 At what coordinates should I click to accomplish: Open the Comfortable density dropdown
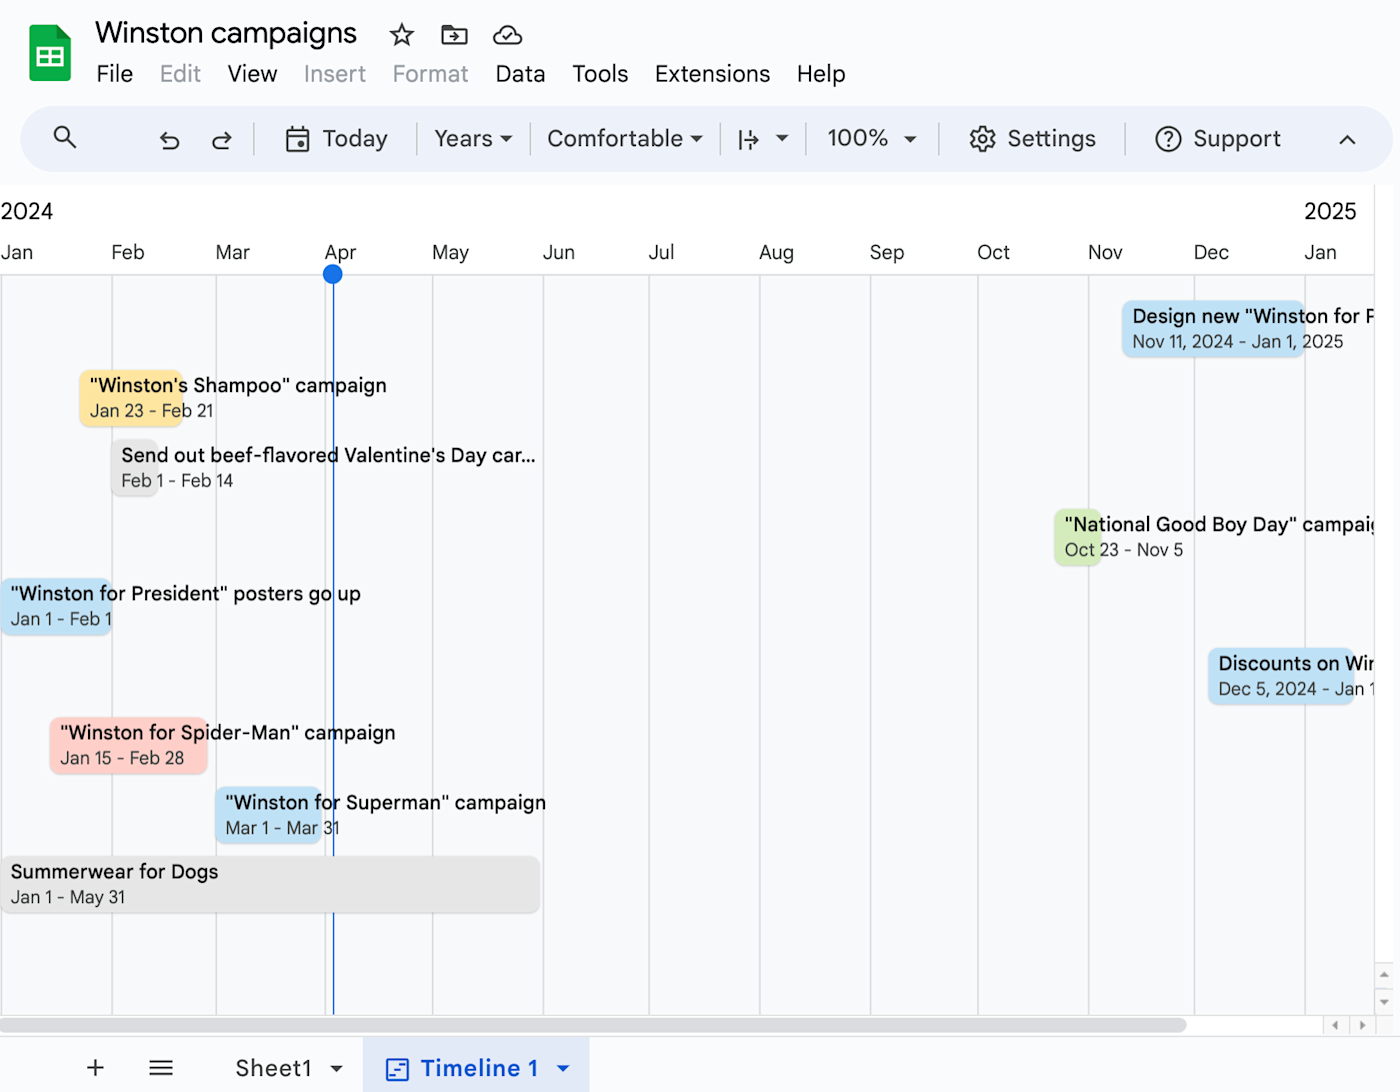pyautogui.click(x=625, y=139)
